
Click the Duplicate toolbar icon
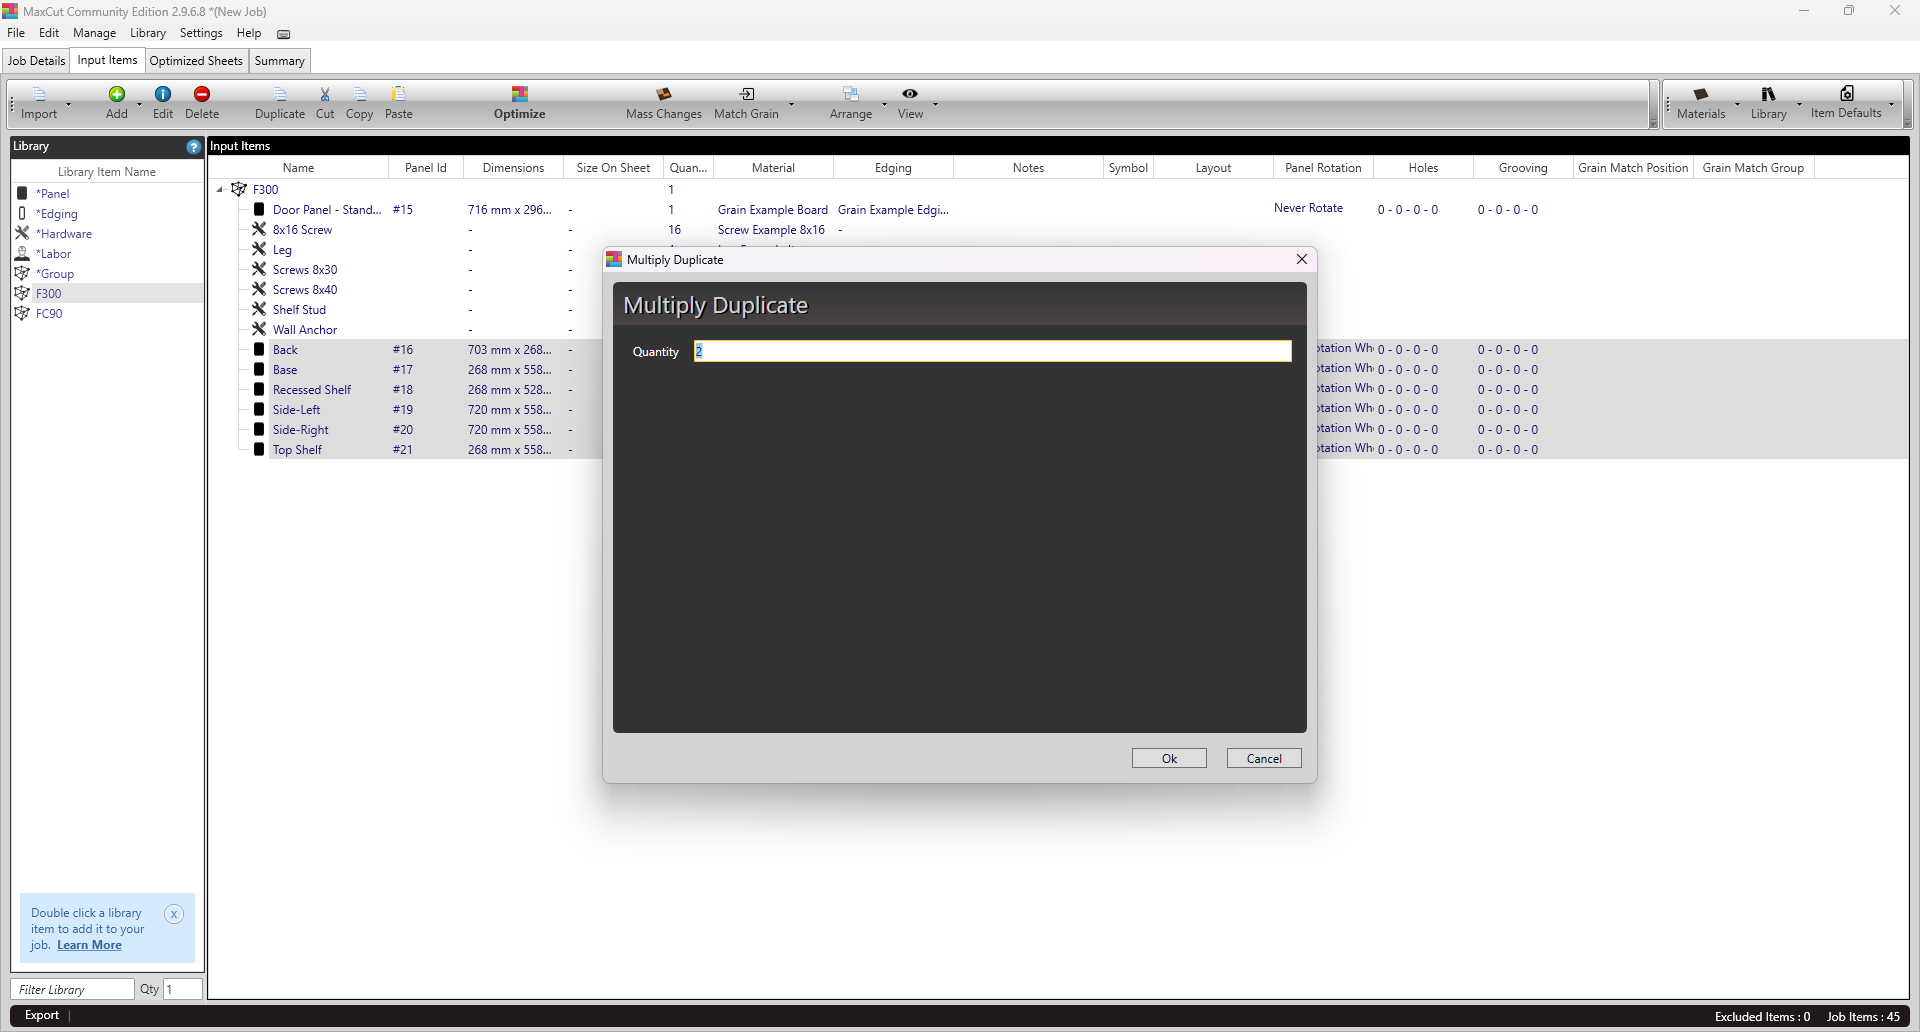280,94
